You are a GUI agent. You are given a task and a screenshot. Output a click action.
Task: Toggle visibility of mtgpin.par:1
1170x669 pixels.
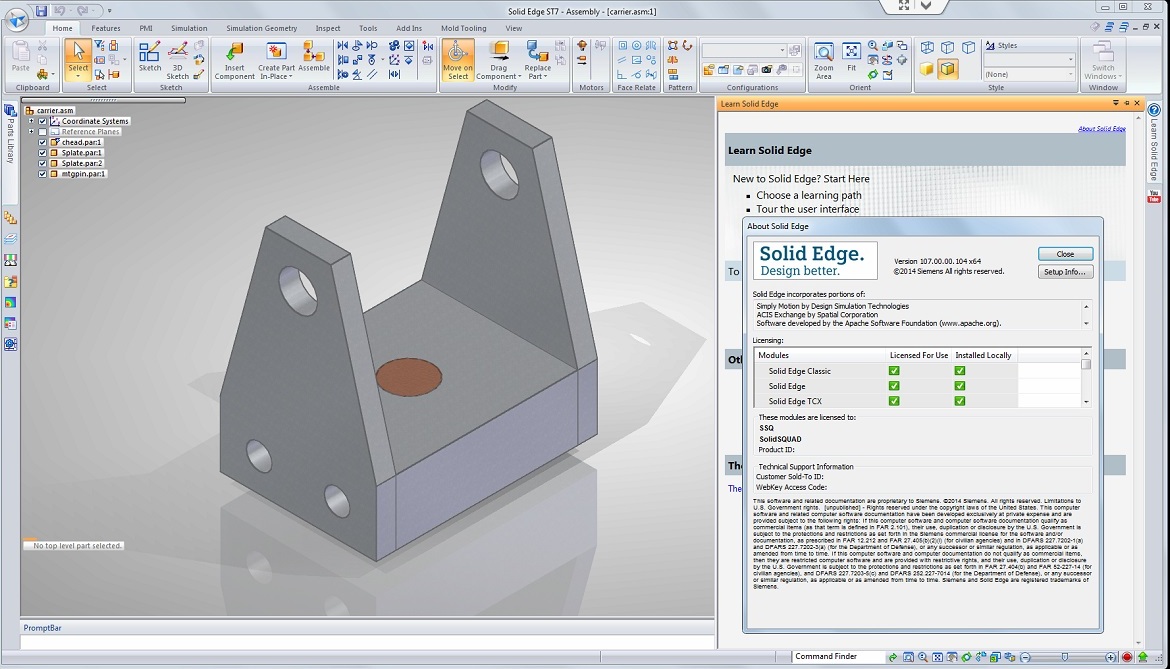coord(43,173)
